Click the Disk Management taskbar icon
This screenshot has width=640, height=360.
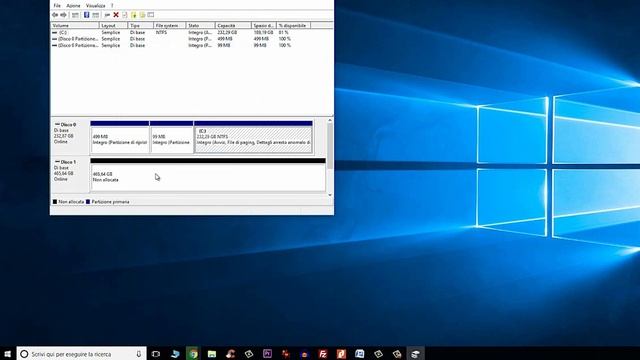415,353
